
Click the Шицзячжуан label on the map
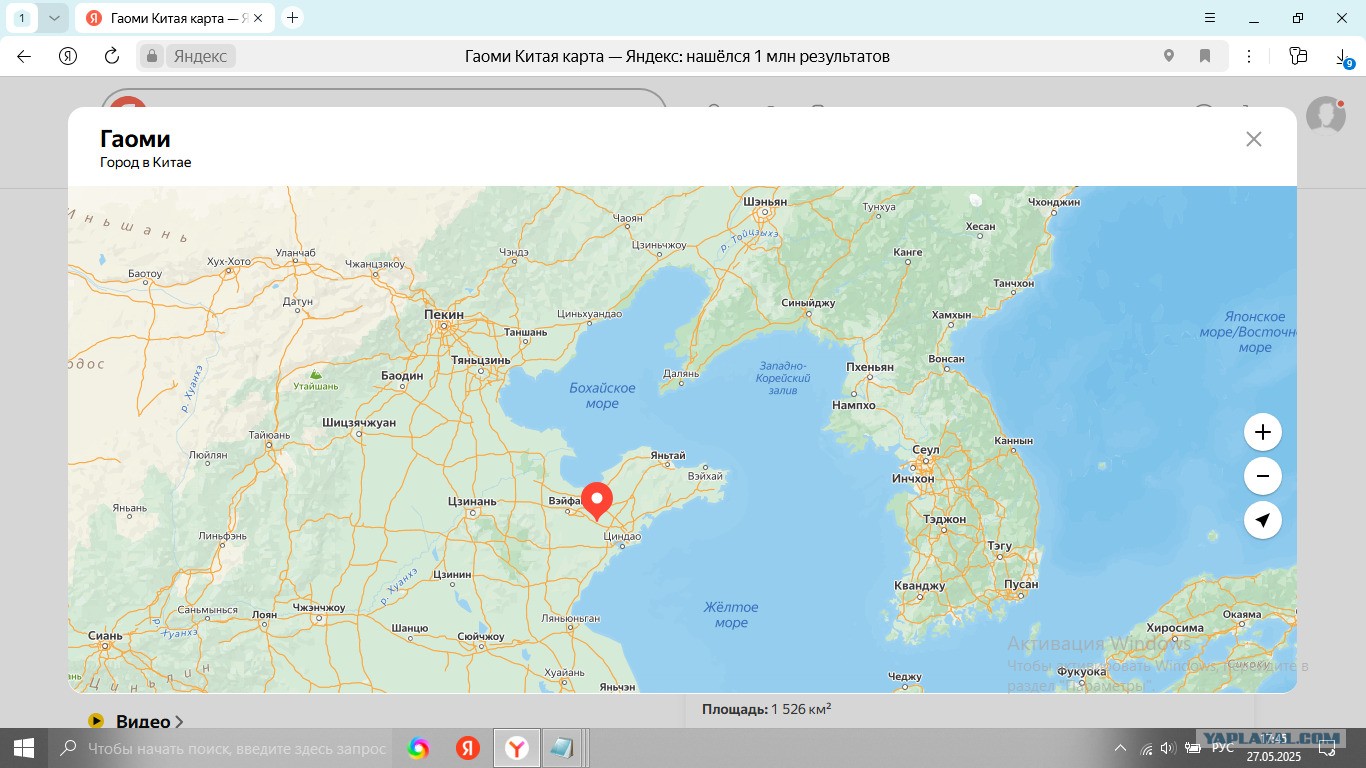[359, 423]
